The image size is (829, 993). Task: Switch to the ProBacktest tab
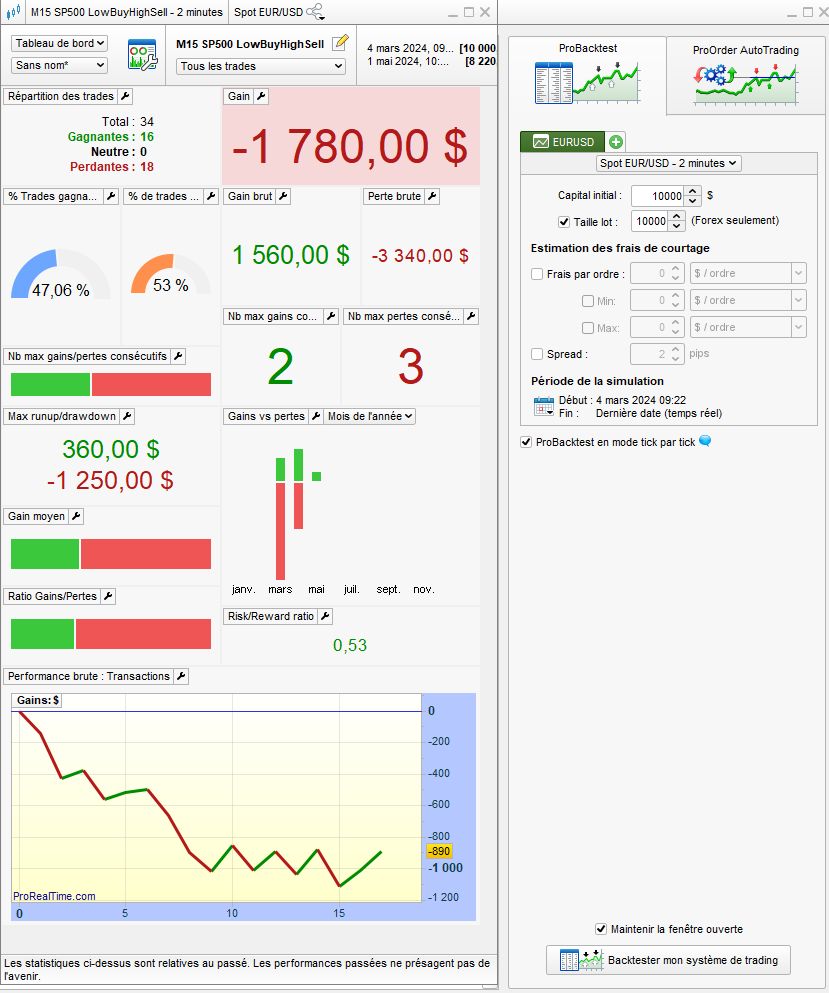(587, 73)
